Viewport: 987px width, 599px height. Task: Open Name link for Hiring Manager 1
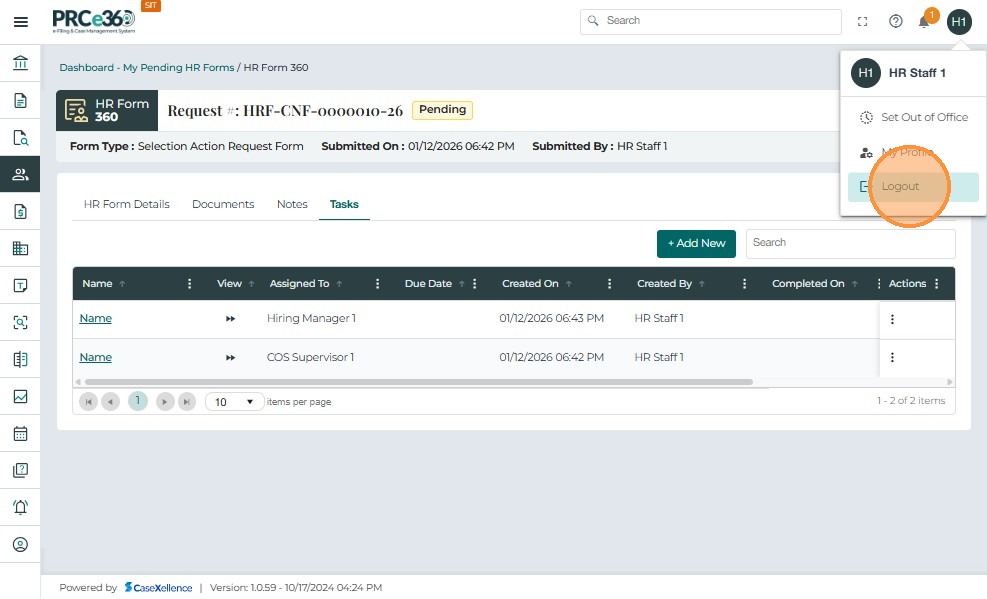click(x=96, y=318)
